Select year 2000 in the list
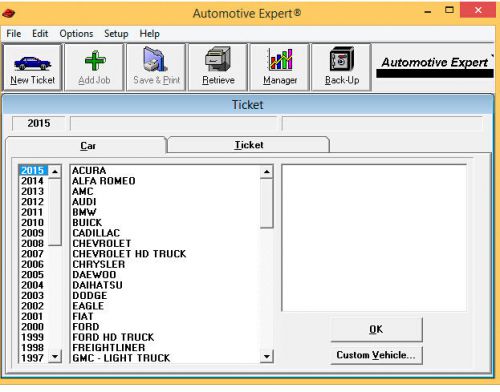 click(33, 327)
